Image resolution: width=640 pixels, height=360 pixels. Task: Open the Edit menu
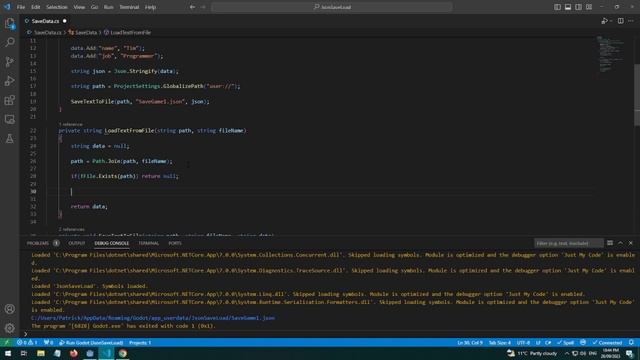click(x=36, y=7)
